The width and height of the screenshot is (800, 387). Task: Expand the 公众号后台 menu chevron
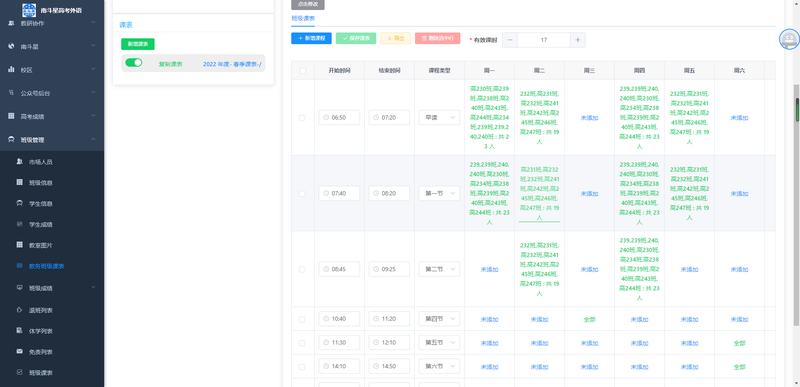click(93, 93)
